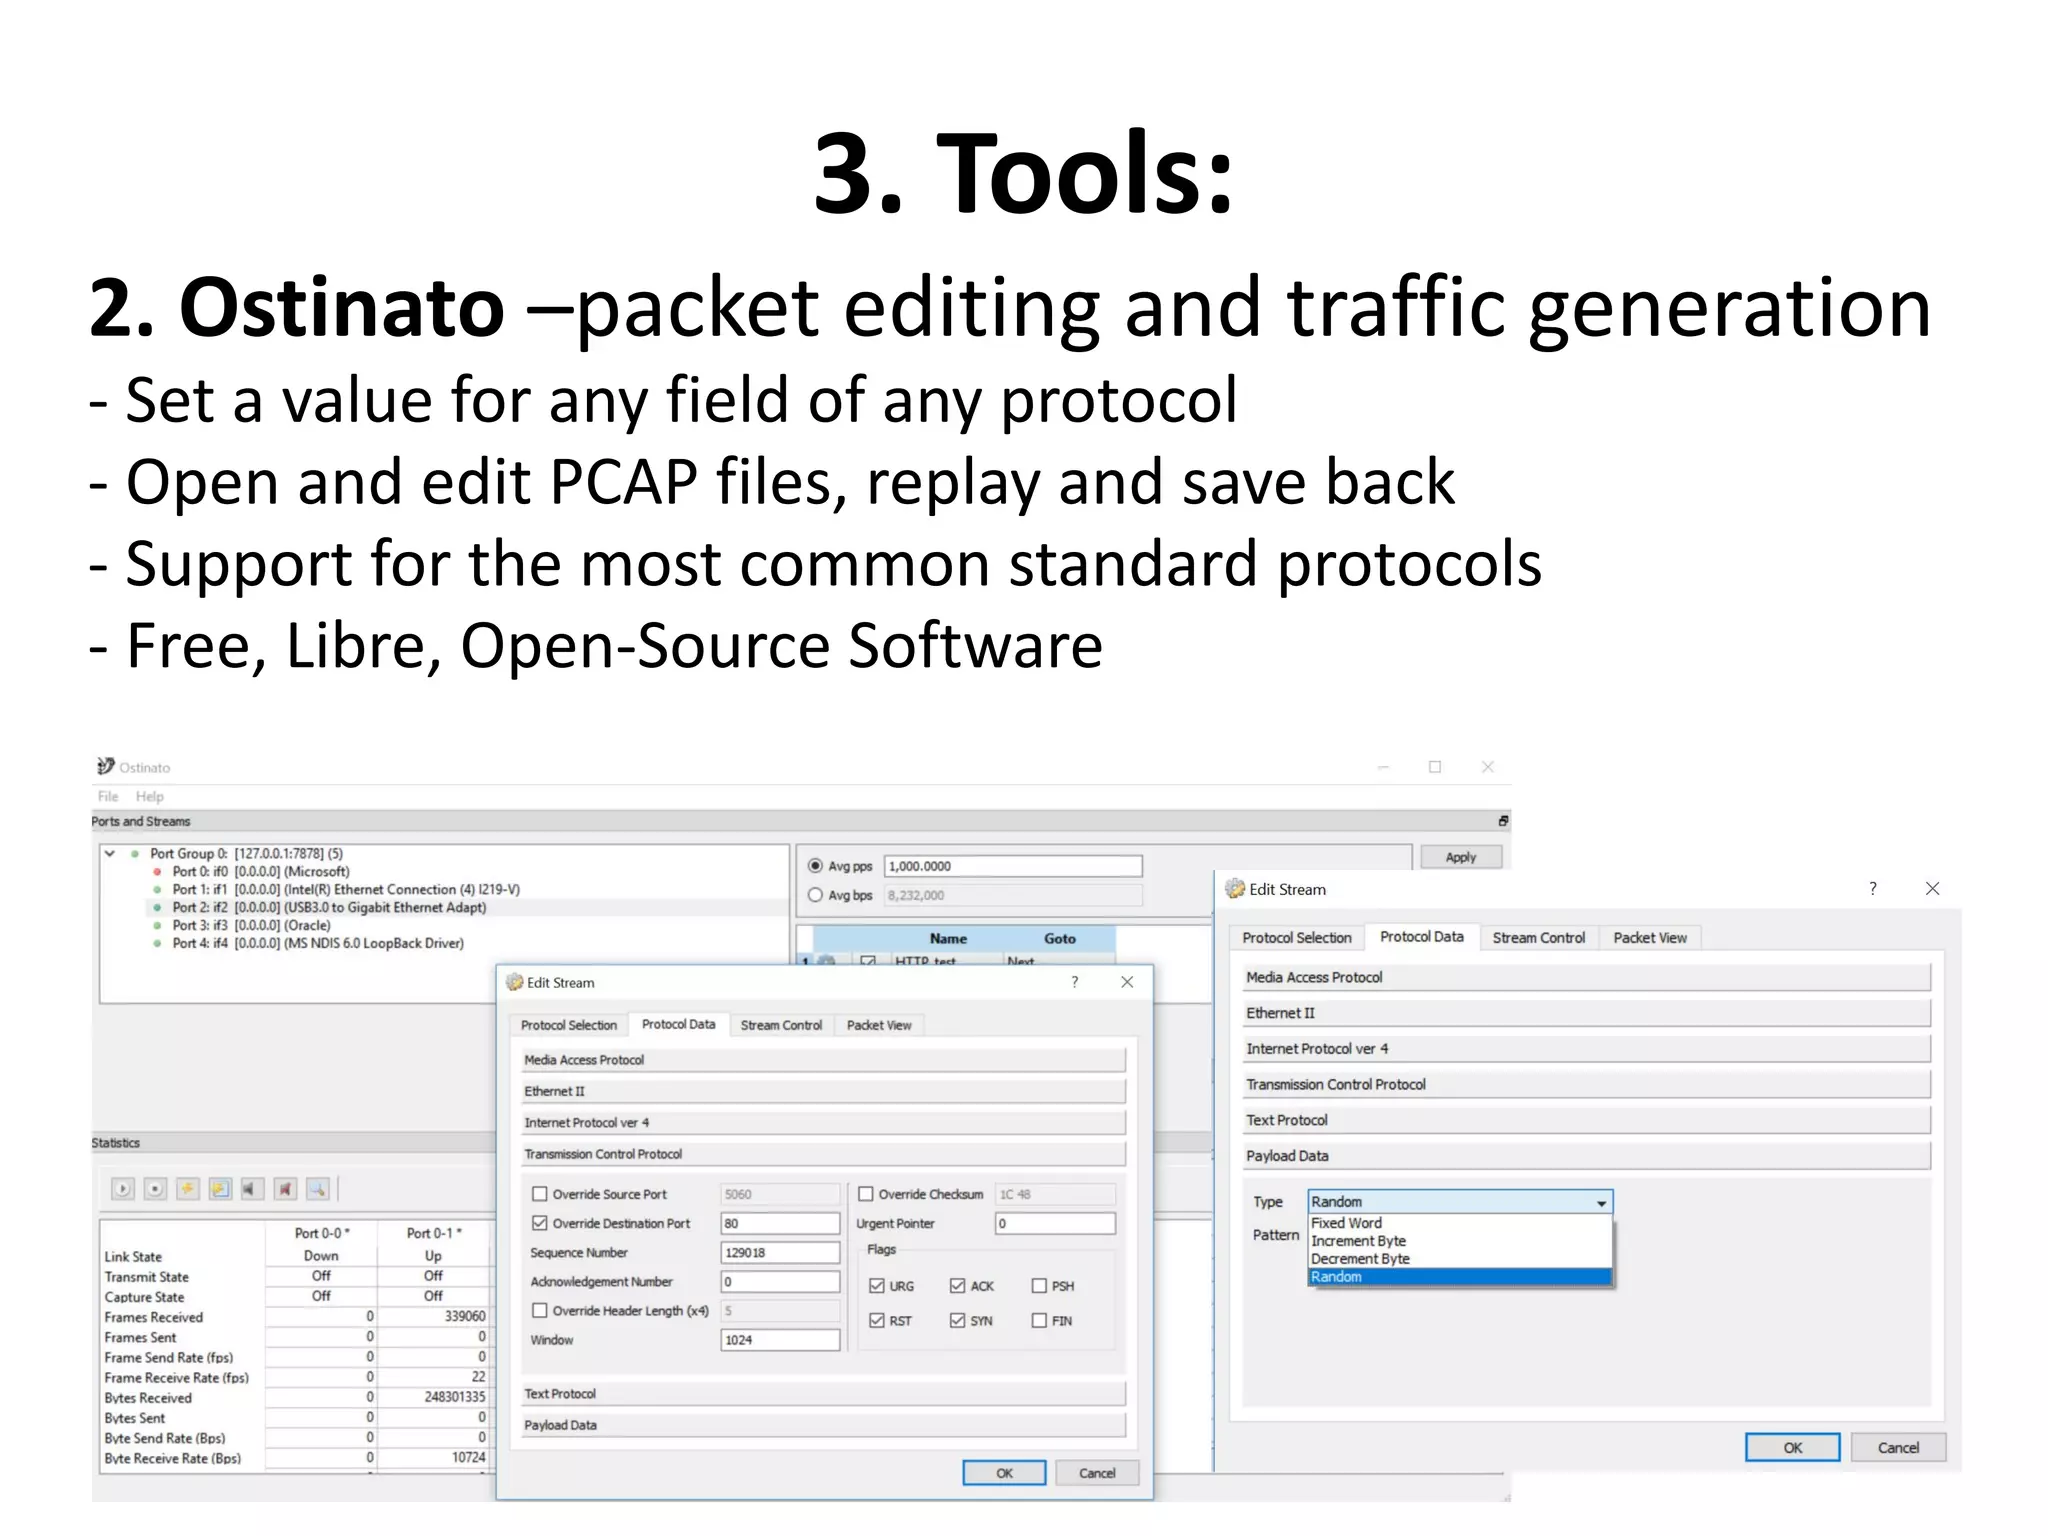Click the red status dot of Port 0: if0
Image resolution: width=2048 pixels, height=1536 pixels.
[157, 872]
